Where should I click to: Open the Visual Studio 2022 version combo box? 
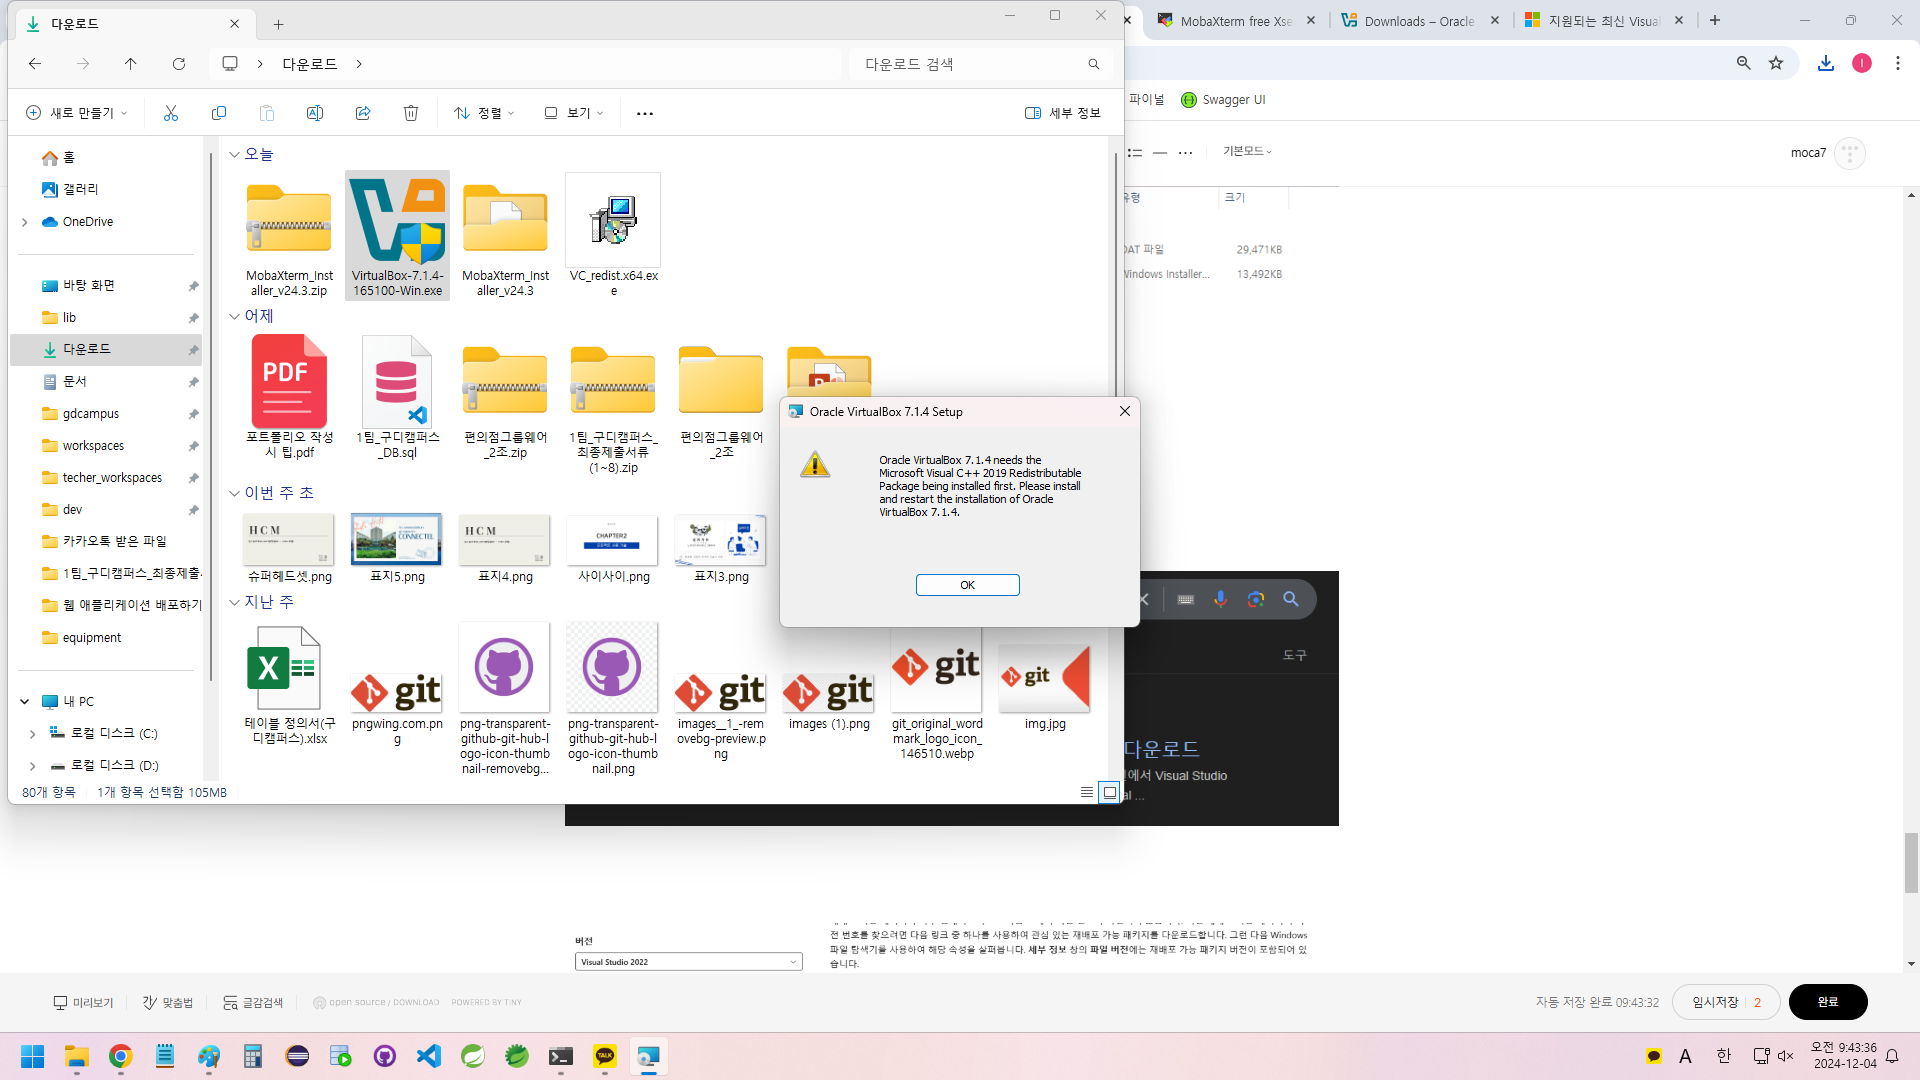tap(689, 962)
